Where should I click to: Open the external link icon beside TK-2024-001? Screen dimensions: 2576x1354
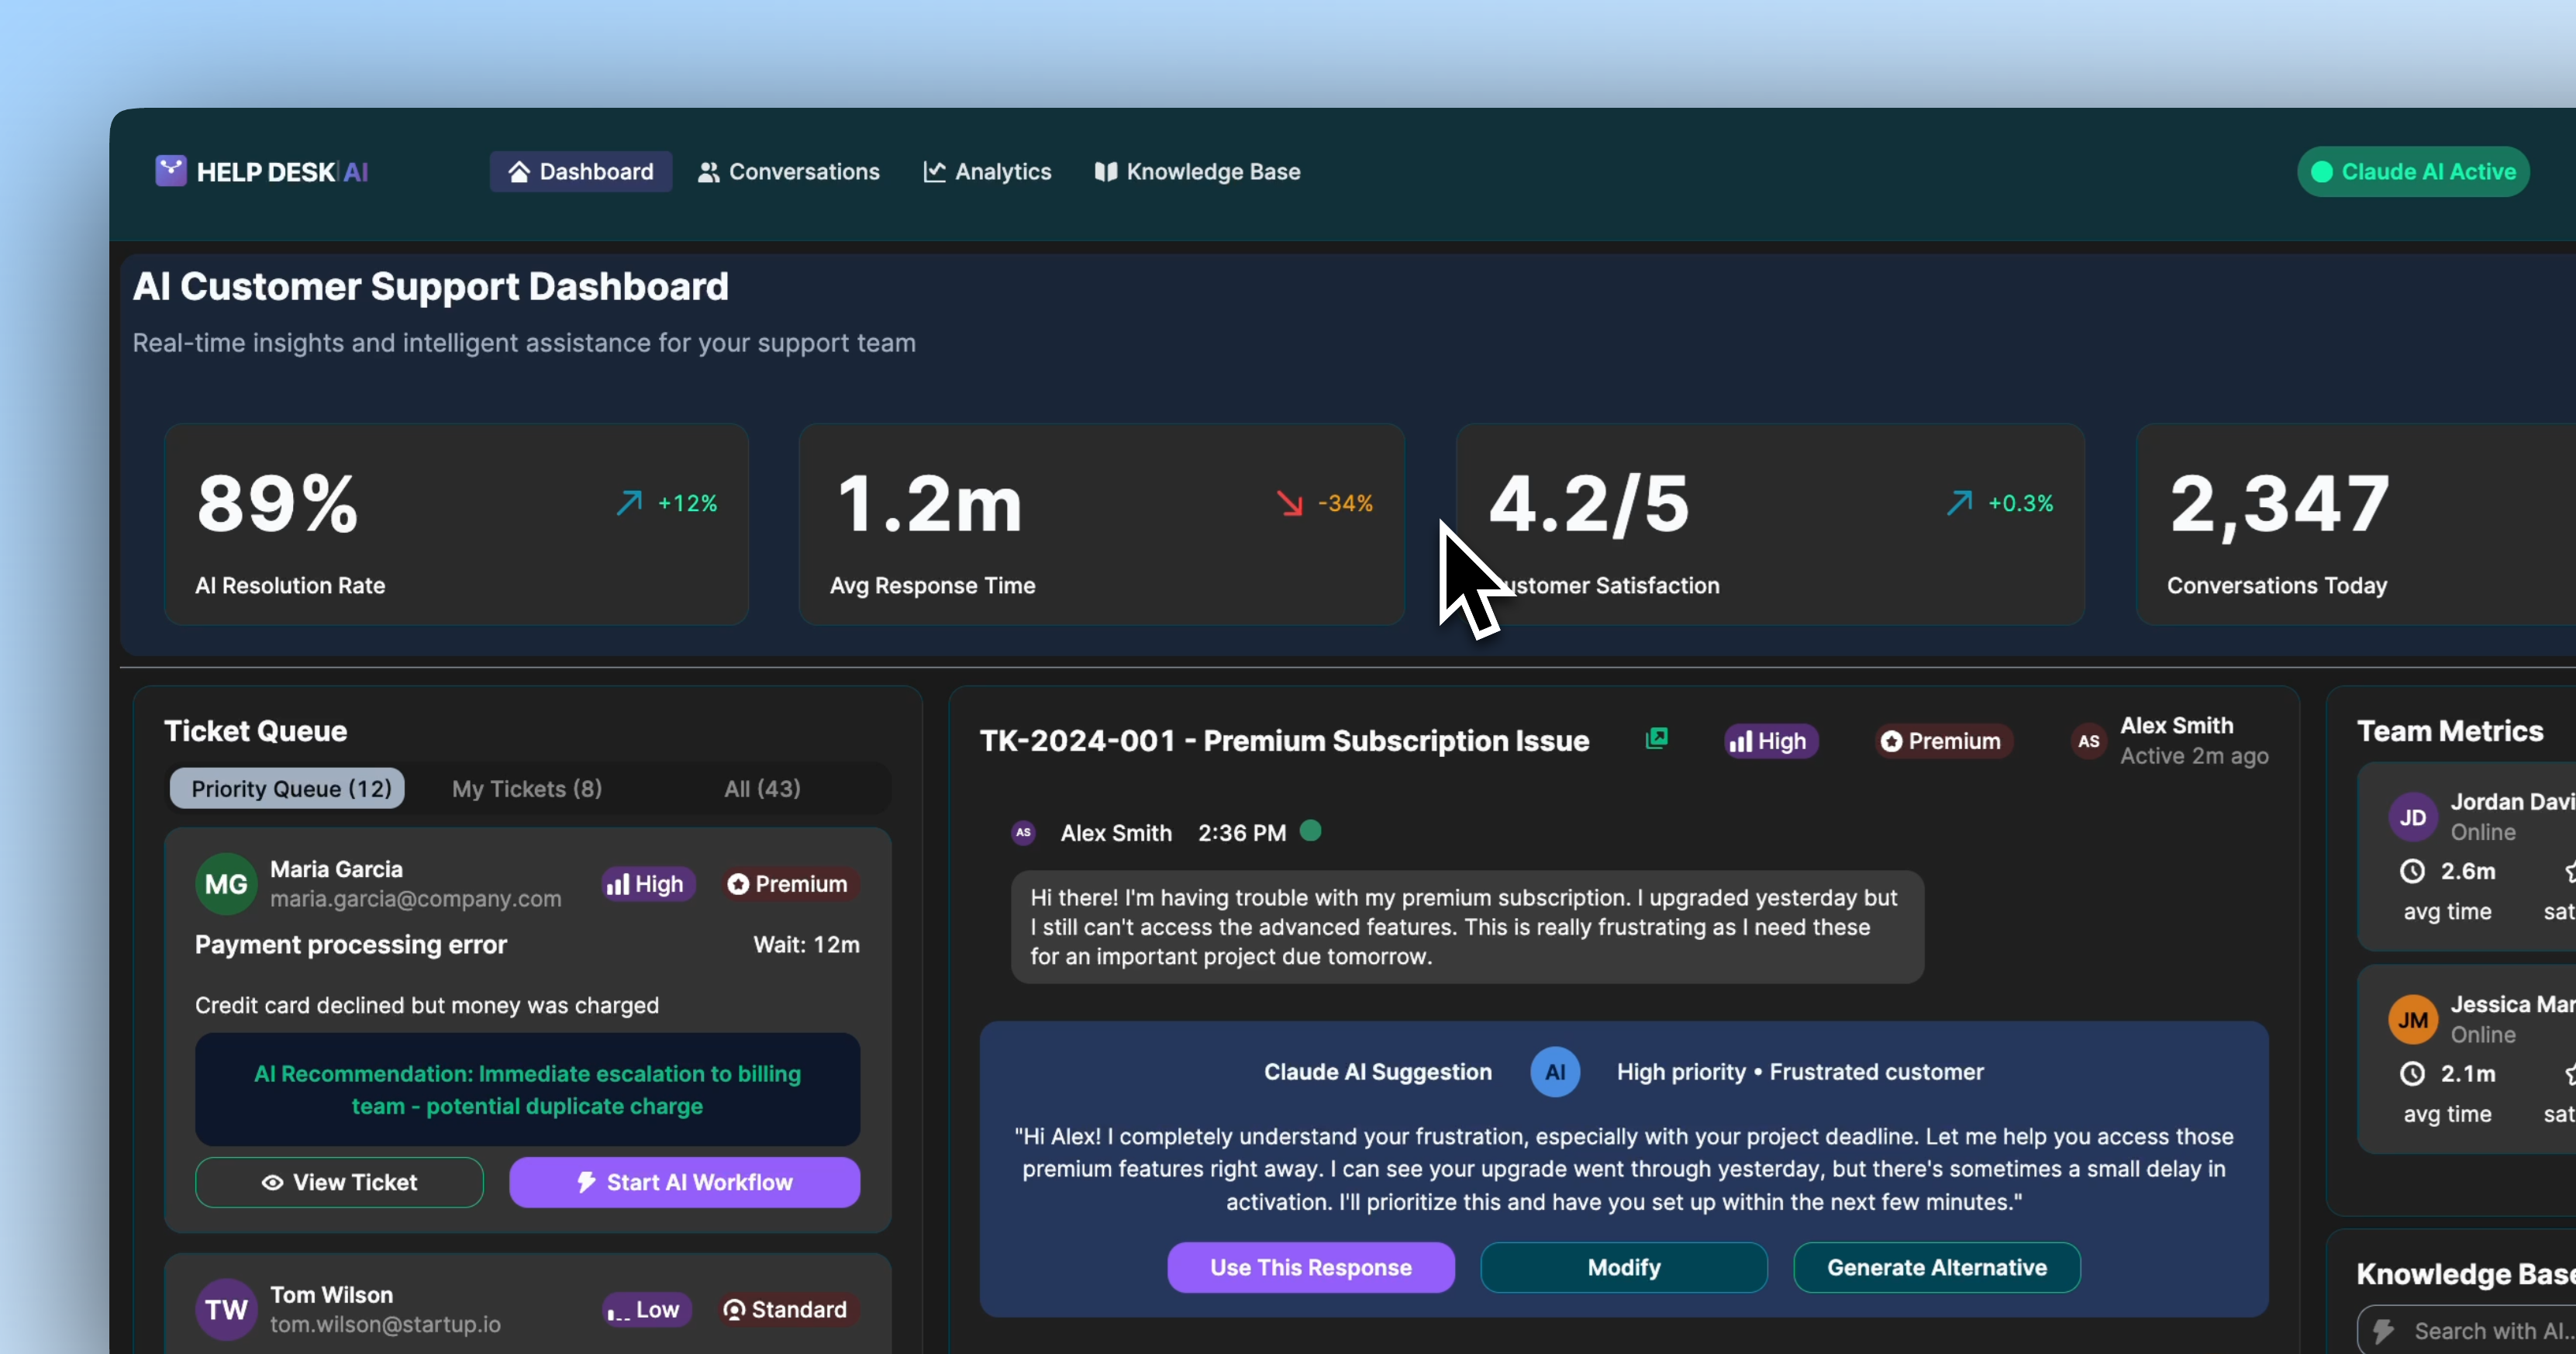pos(1656,740)
